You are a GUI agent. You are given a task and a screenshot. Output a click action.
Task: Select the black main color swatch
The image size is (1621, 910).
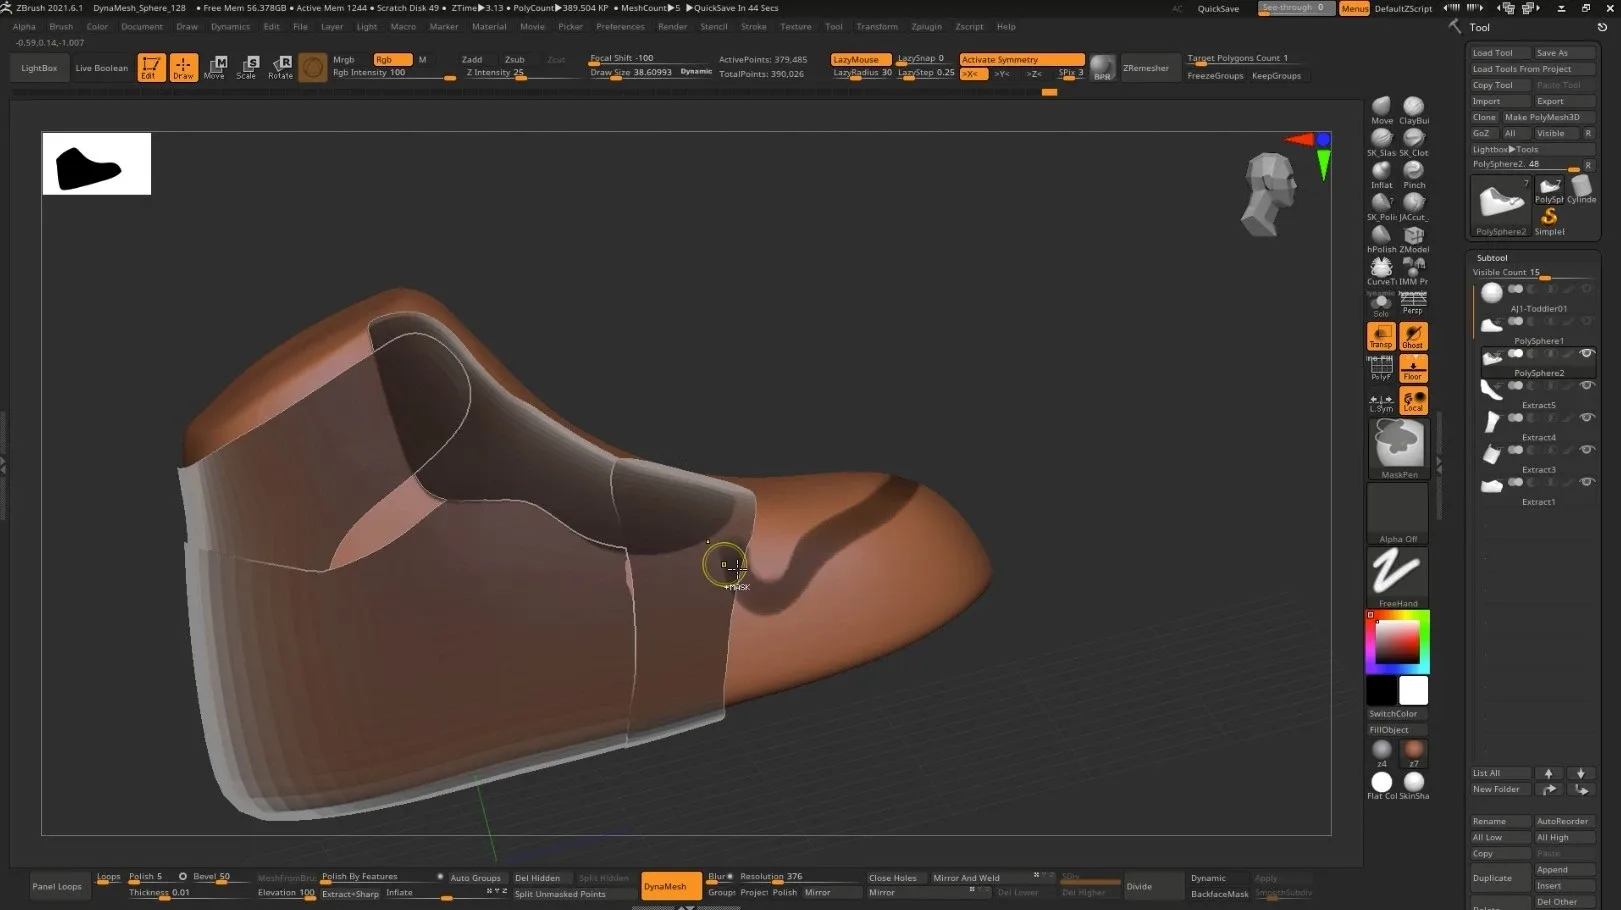(1381, 690)
